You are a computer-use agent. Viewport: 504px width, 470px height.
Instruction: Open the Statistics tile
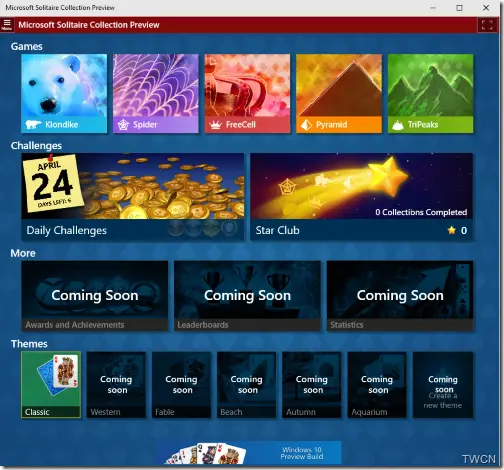point(400,296)
